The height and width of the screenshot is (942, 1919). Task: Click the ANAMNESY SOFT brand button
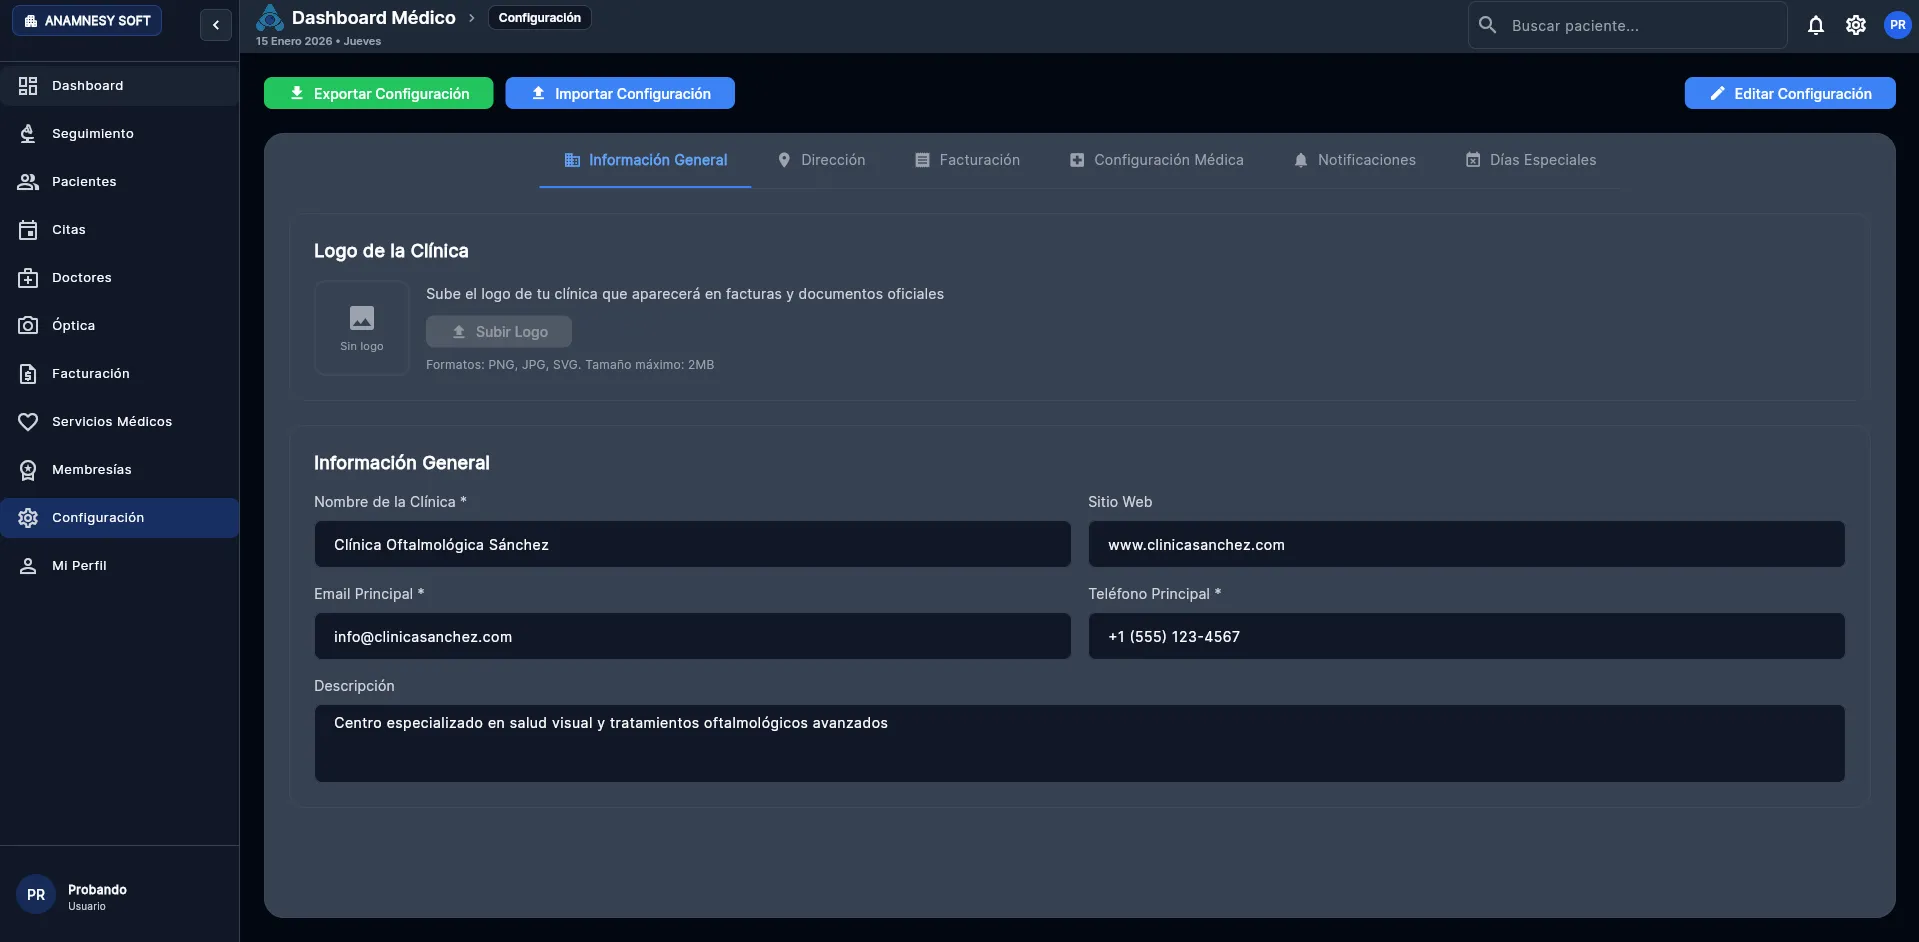(87, 21)
